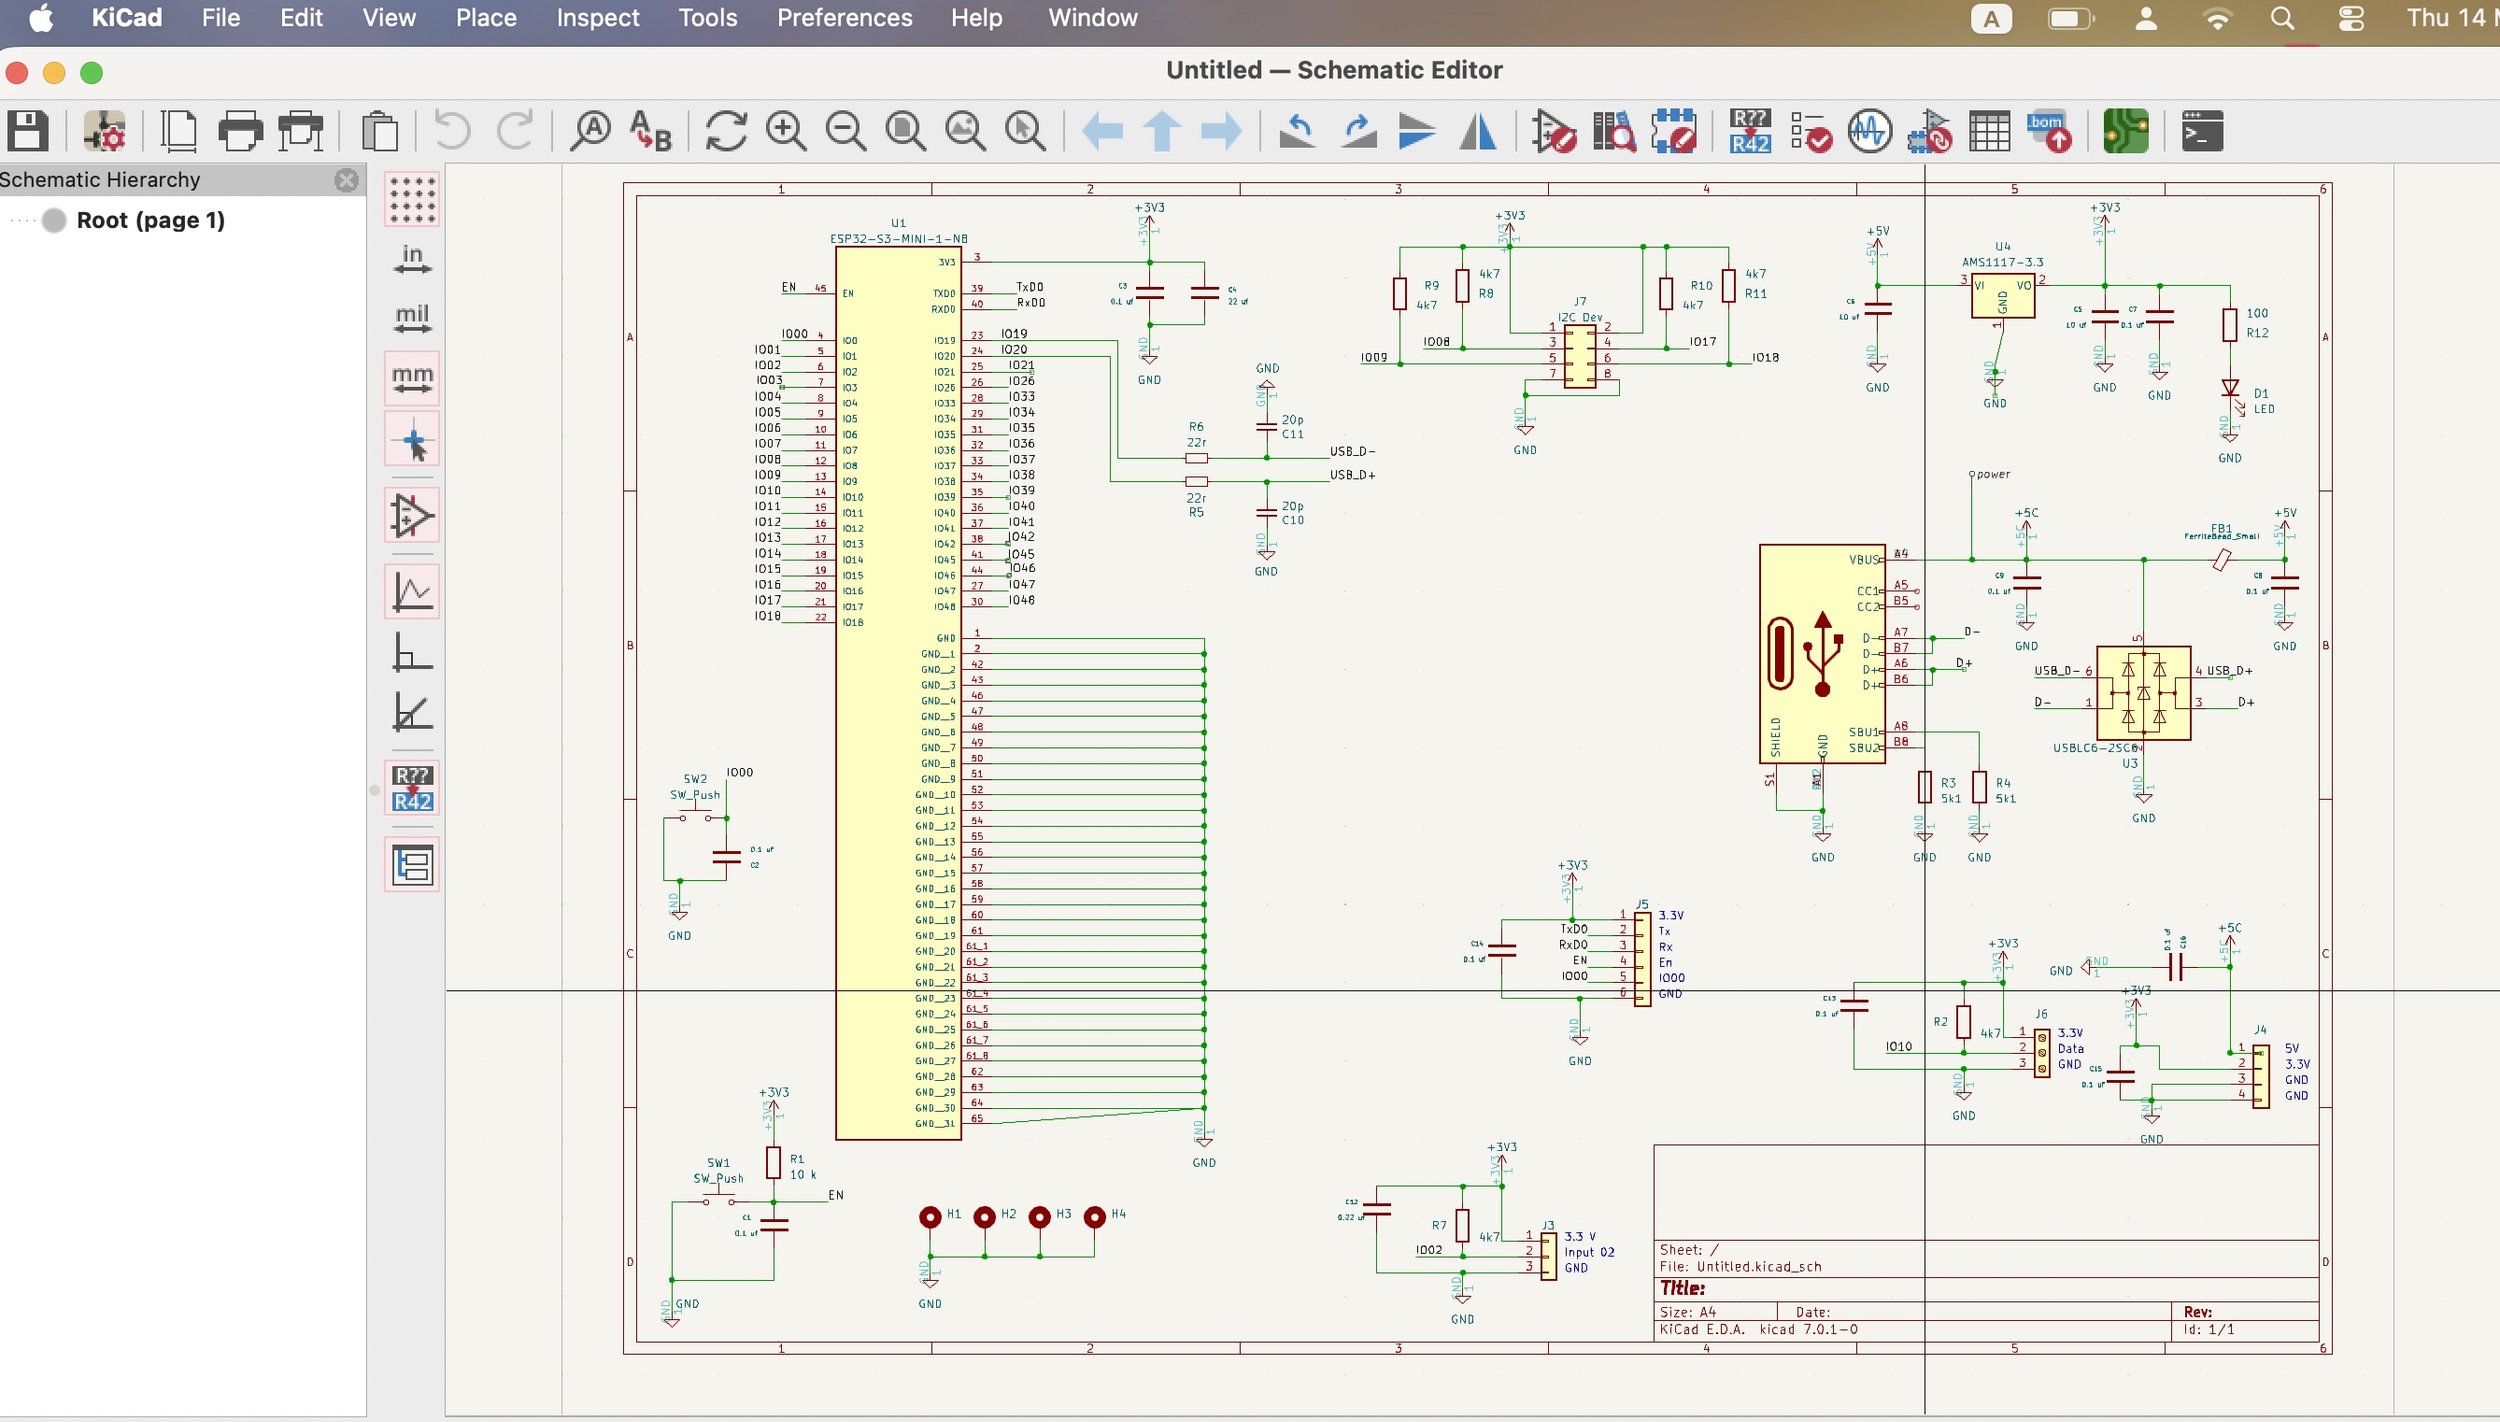Open the scripting console icon
This screenshot has height=1422, width=2500.
point(2201,131)
